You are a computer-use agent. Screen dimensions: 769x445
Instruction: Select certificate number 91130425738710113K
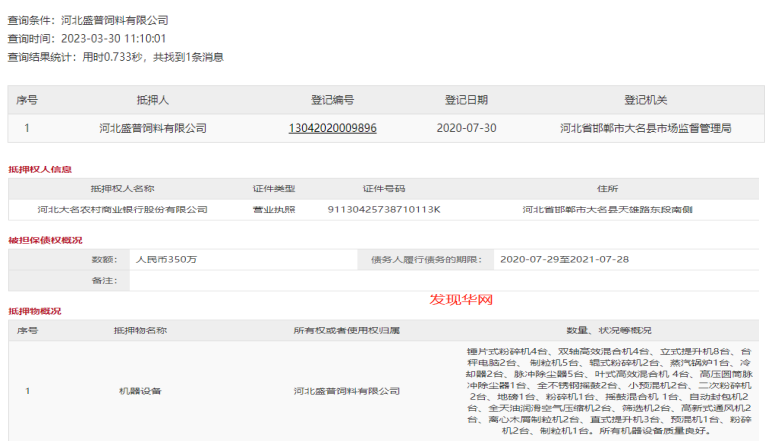click(384, 209)
